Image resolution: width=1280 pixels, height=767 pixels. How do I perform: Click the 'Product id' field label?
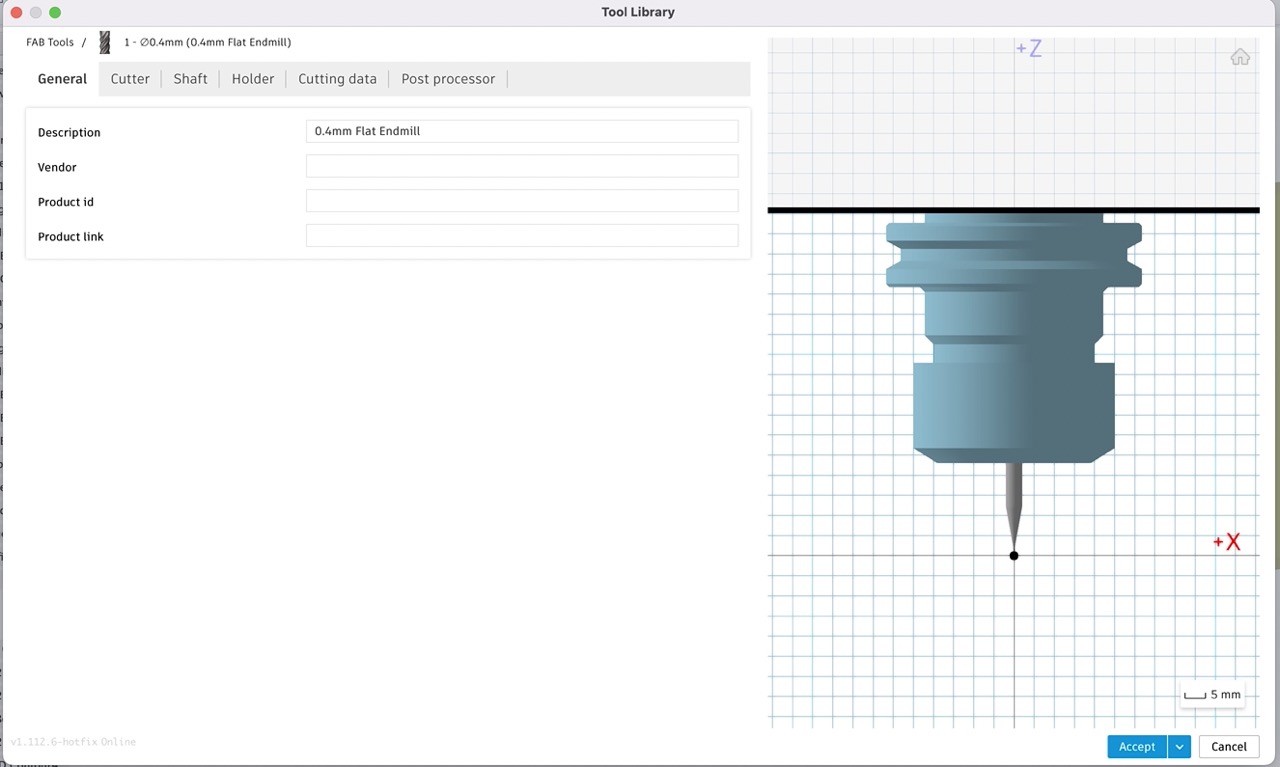pyautogui.click(x=66, y=202)
